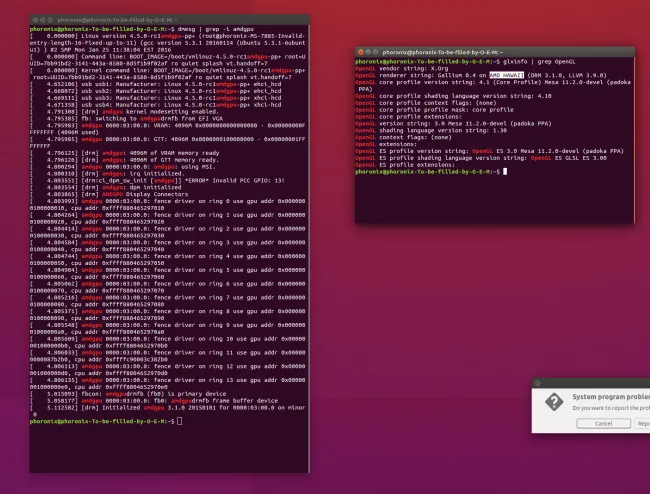Image resolution: width=650 pixels, height=494 pixels.
Task: Click the "4096M of VRAM memory ready" line
Action: (x=124, y=153)
